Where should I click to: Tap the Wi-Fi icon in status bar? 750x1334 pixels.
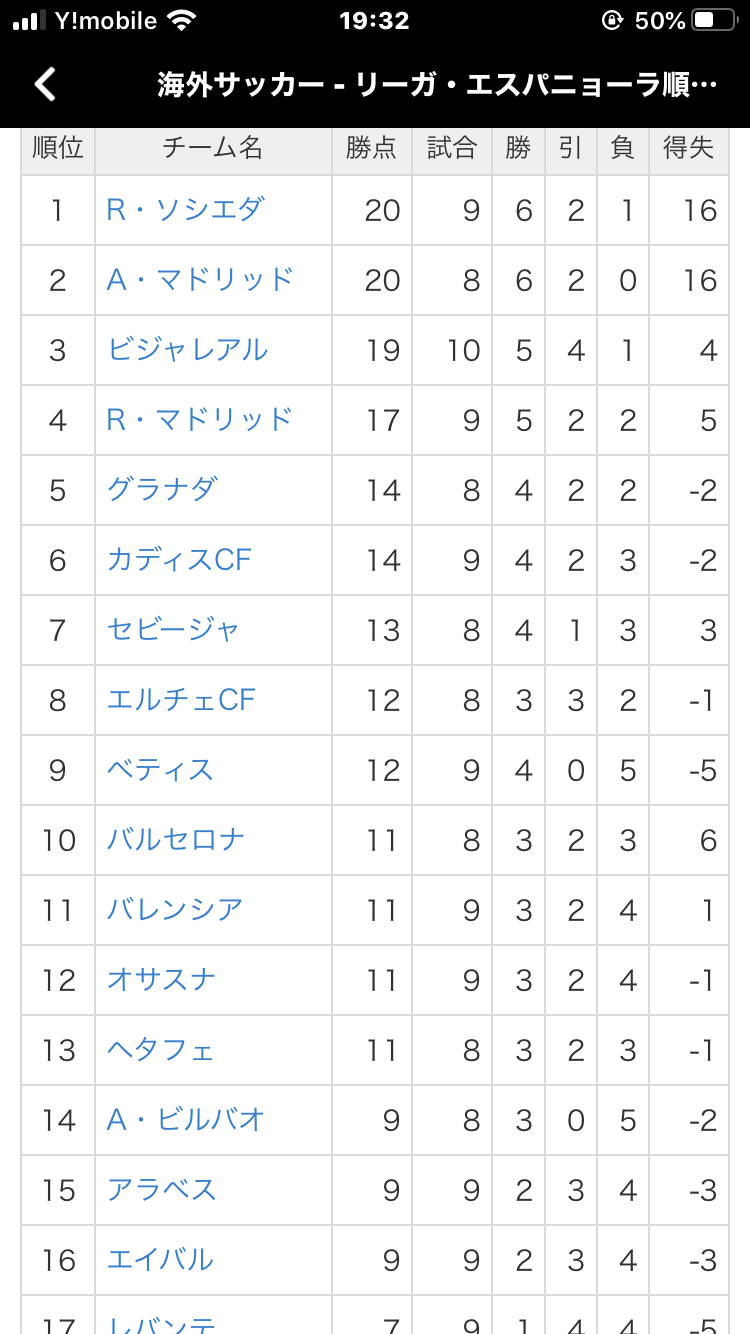click(182, 20)
